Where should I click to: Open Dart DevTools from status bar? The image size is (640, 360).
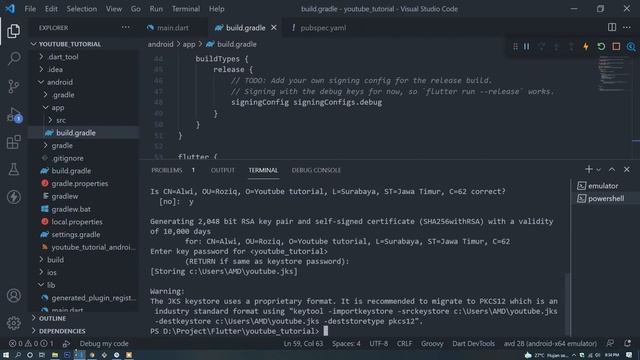click(473, 343)
